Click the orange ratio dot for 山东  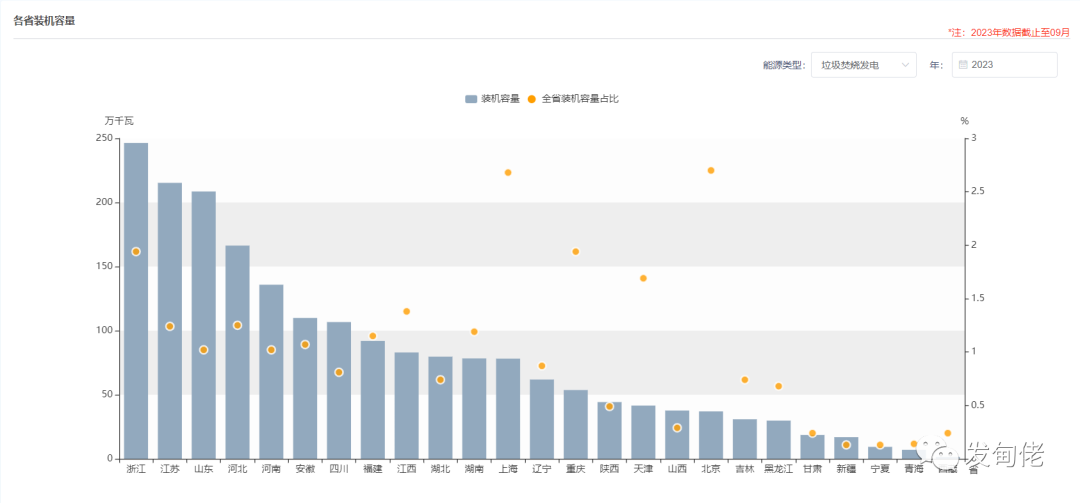point(203,350)
